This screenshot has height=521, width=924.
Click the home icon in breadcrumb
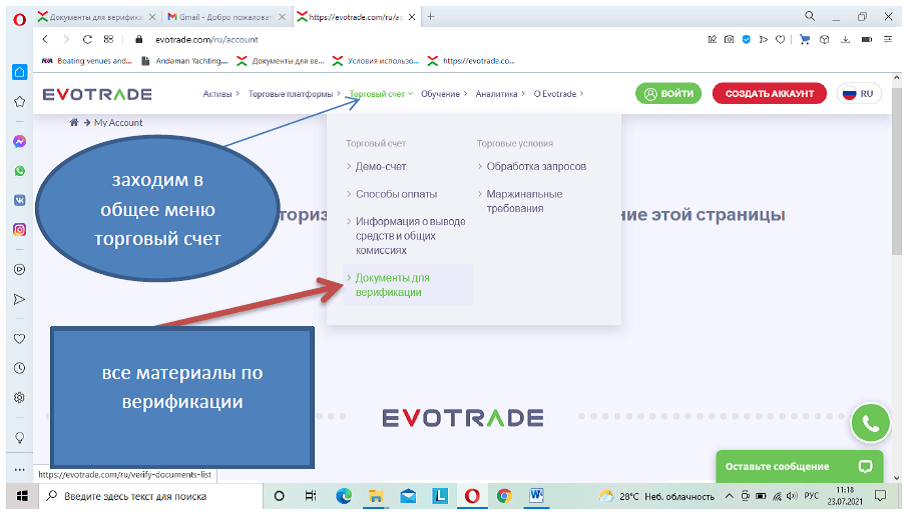(x=74, y=122)
